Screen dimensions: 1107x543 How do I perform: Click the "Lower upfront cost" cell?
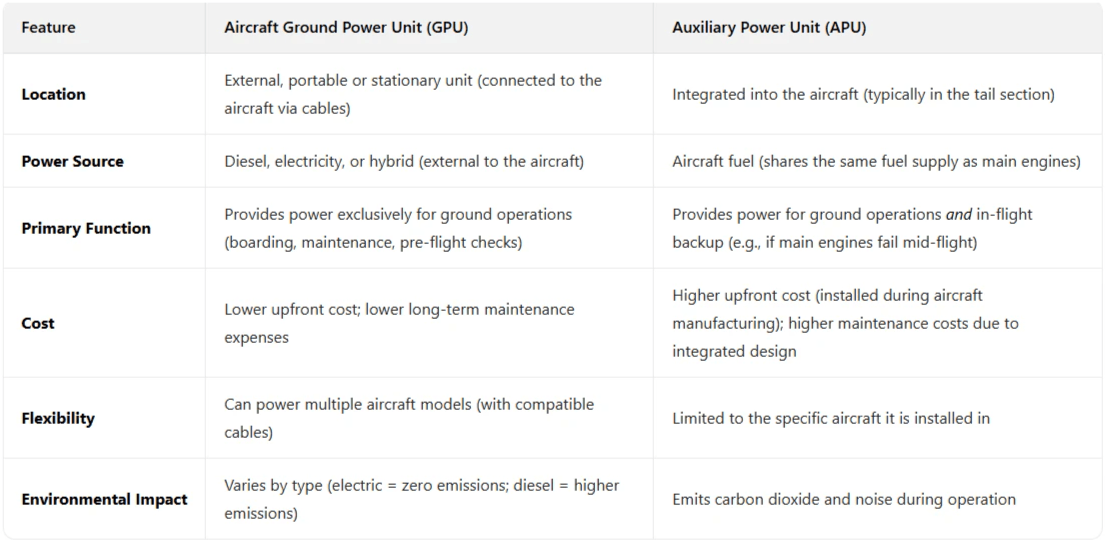tap(399, 323)
